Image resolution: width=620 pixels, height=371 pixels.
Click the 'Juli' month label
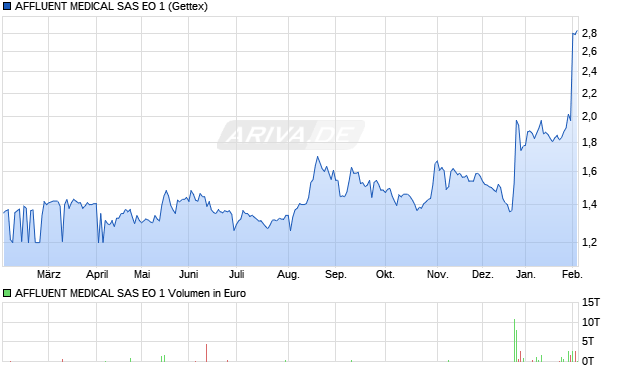[x=236, y=274]
